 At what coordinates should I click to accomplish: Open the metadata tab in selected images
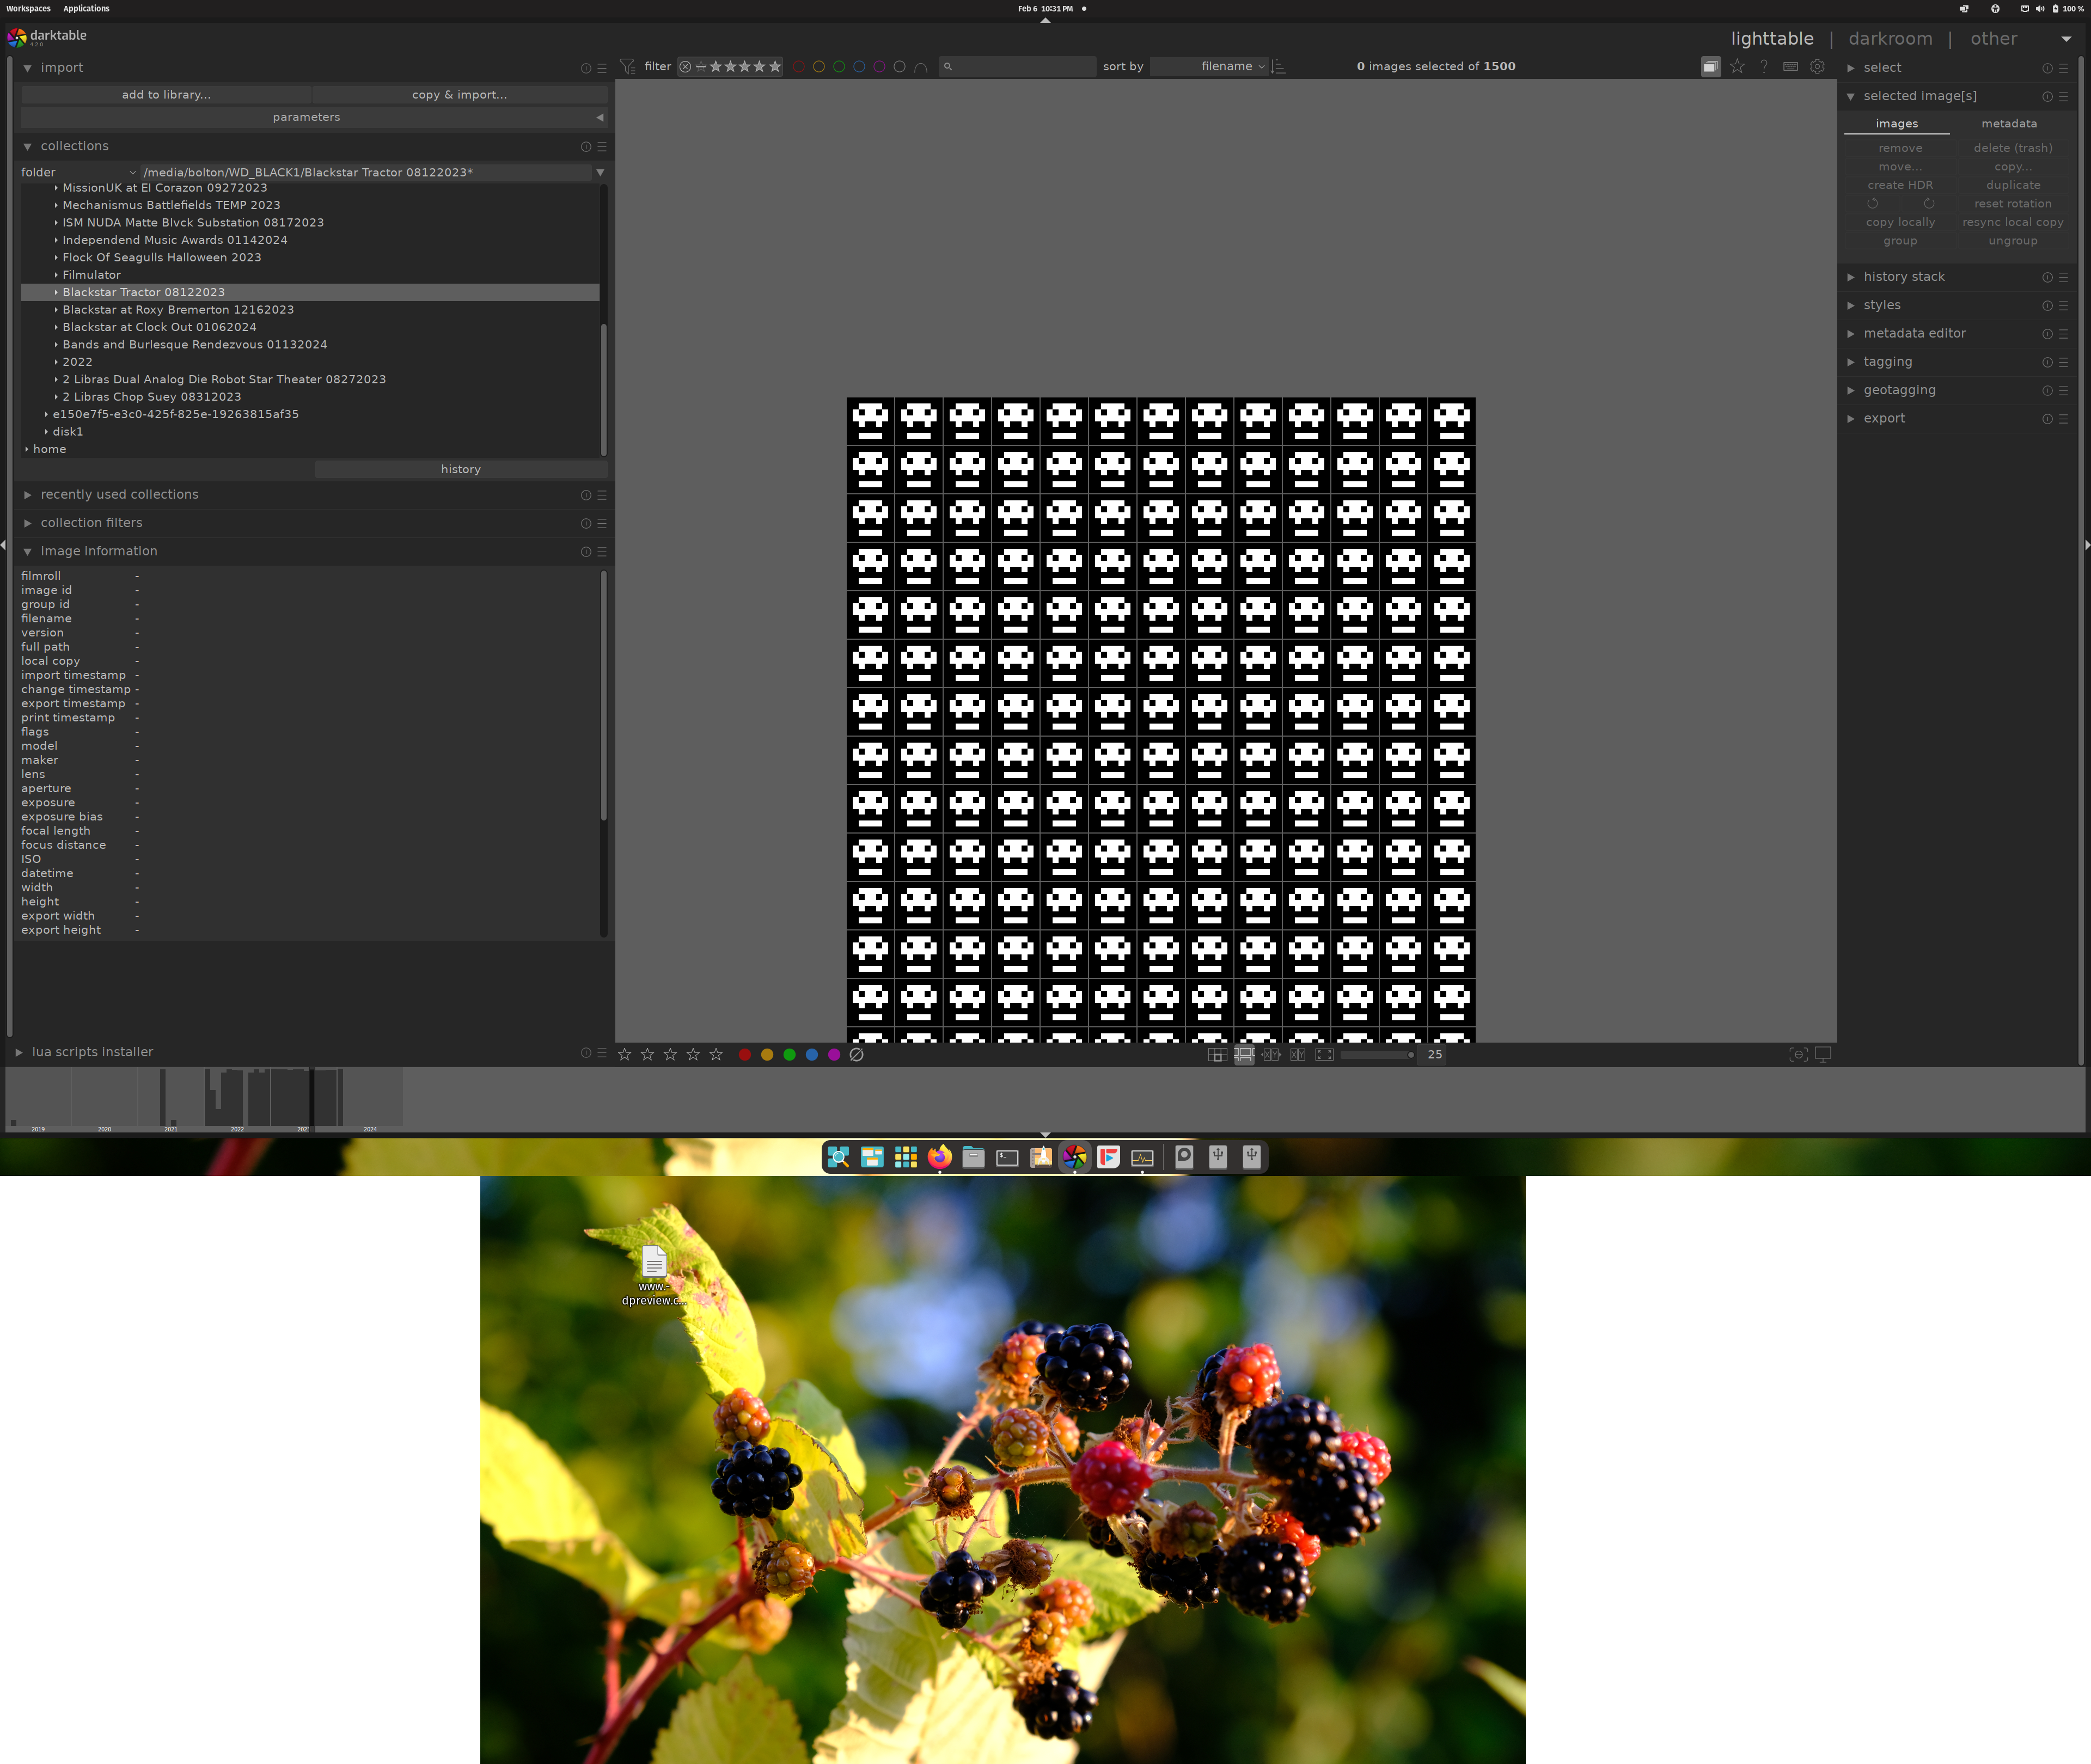[x=2008, y=123]
